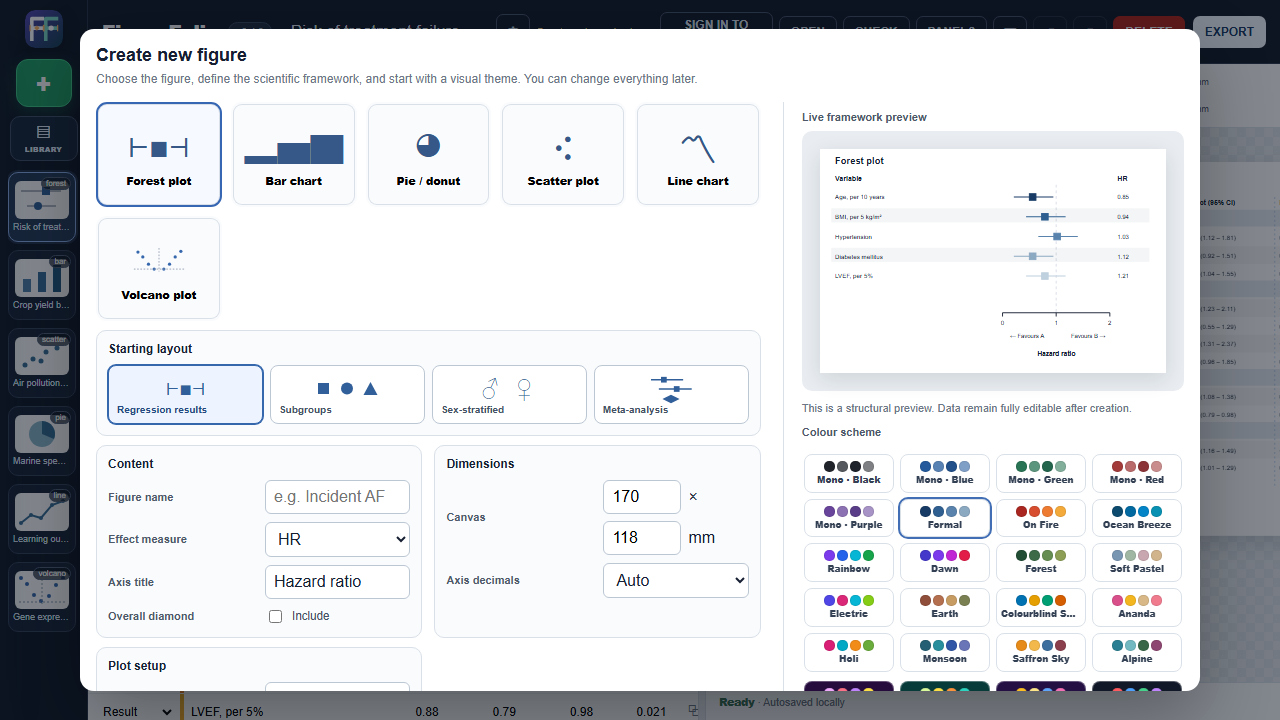
Task: Pick the Monsoon colour scheme
Action: [x=945, y=652]
